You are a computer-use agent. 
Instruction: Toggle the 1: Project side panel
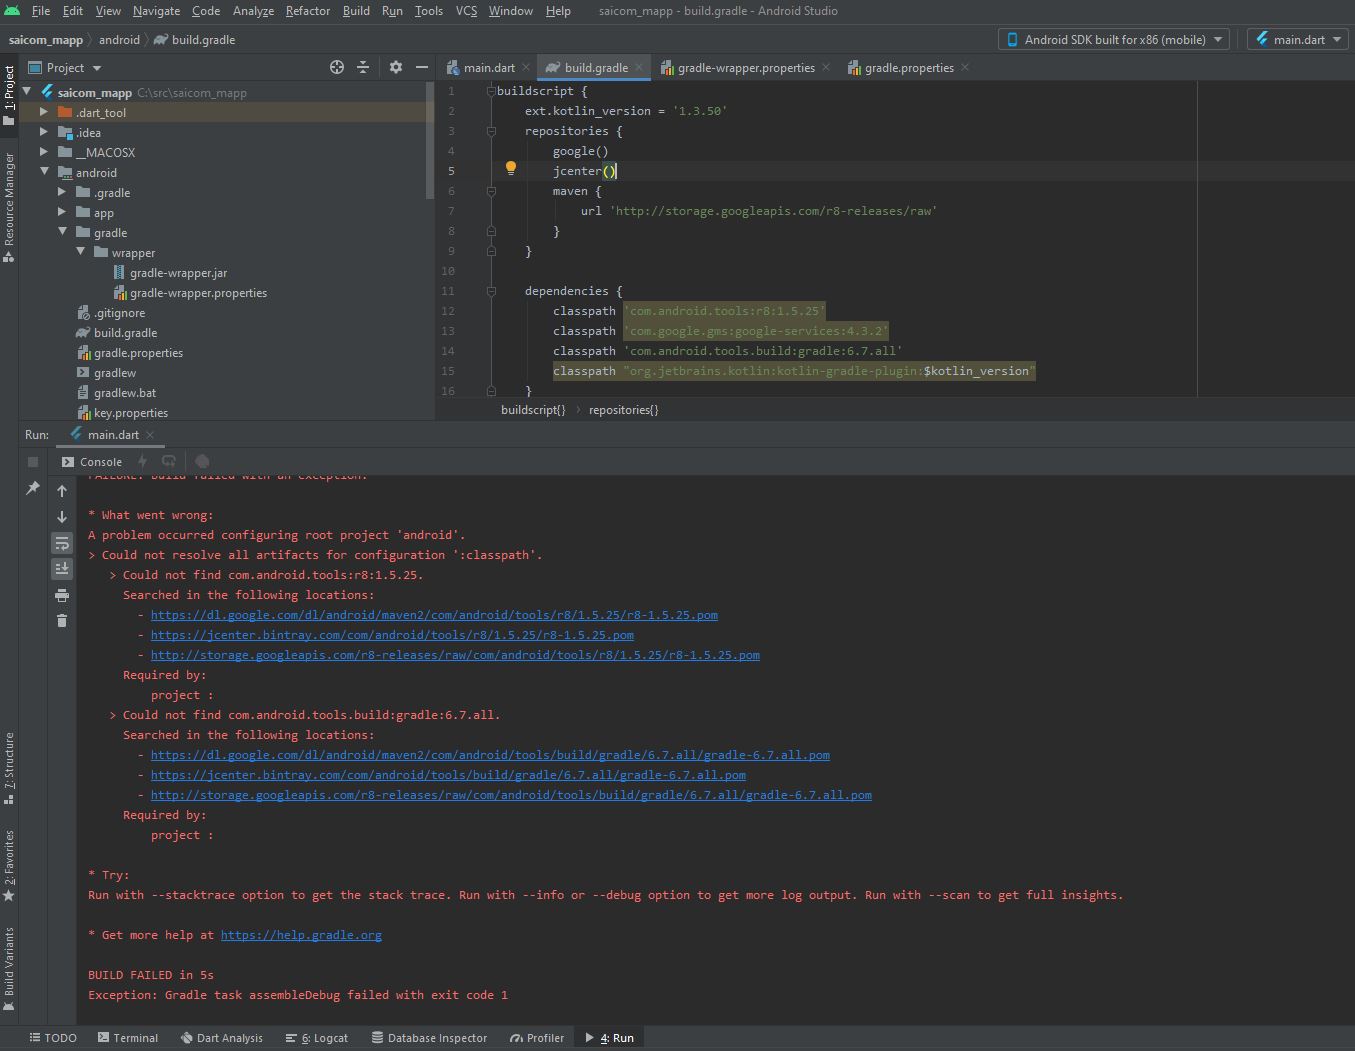click(x=9, y=95)
